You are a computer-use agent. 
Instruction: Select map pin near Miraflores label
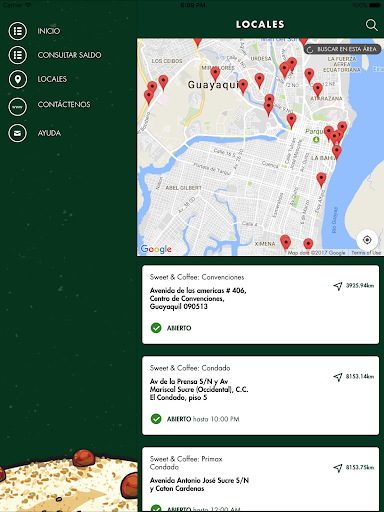[x=215, y=74]
